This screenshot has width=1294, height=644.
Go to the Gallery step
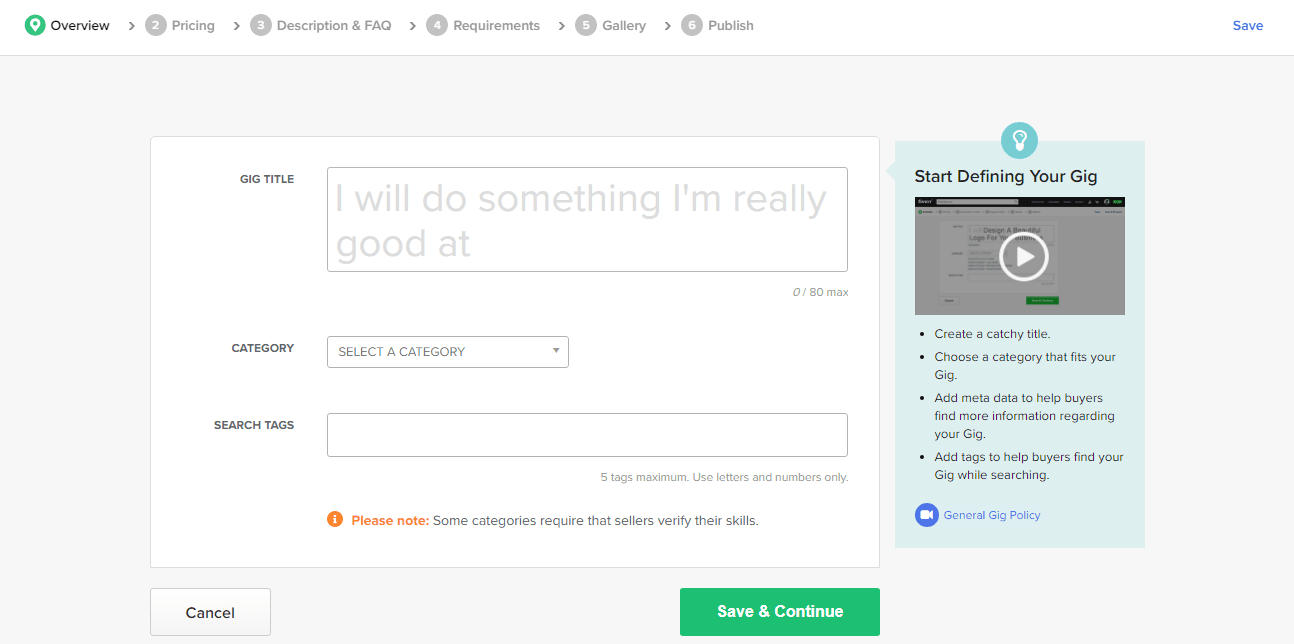[x=624, y=25]
